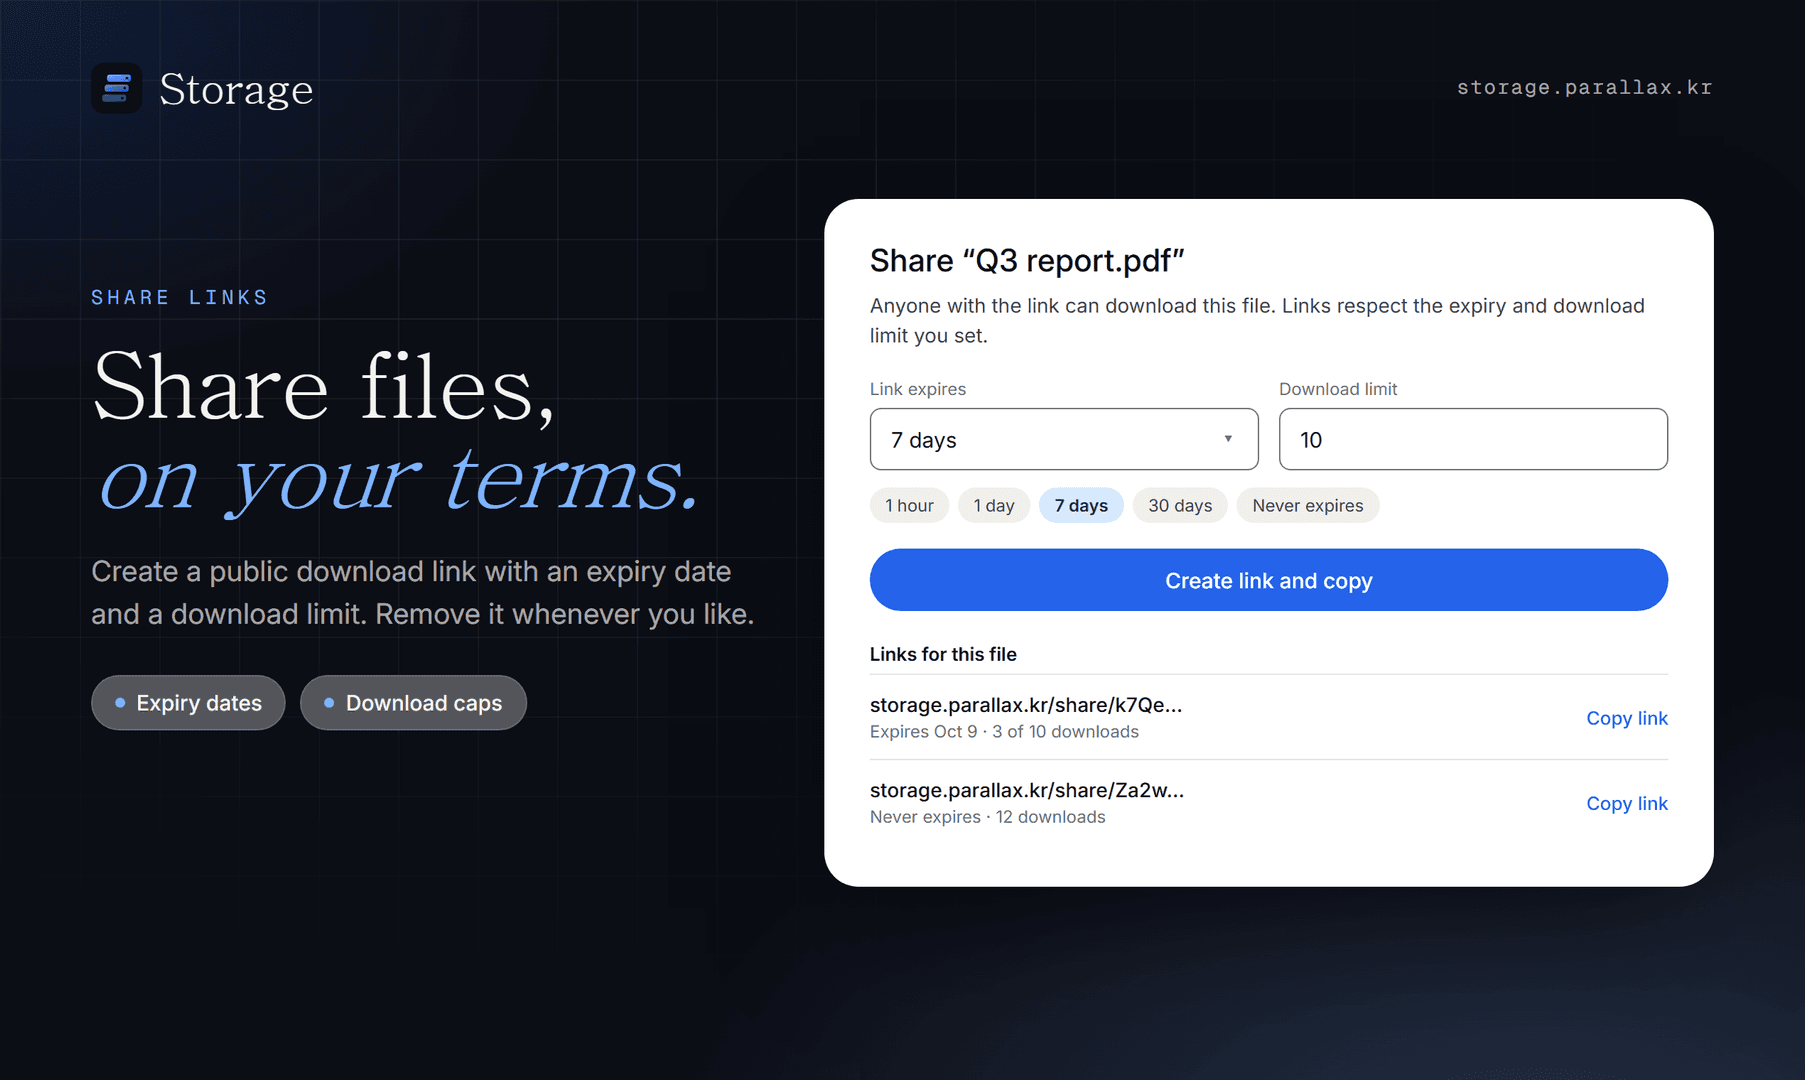The height and width of the screenshot is (1080, 1805).
Task: Click the Download caps pill
Action: [x=413, y=703]
